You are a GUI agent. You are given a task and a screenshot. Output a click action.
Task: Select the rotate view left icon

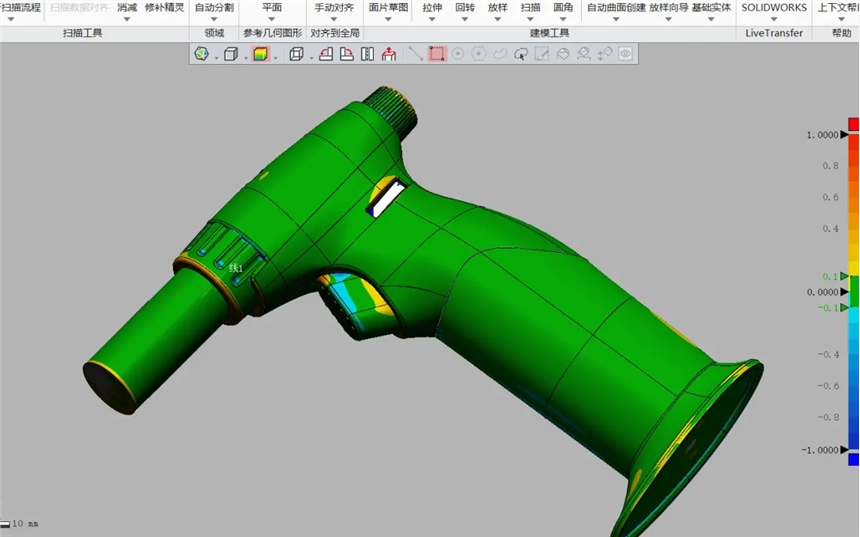coord(326,54)
